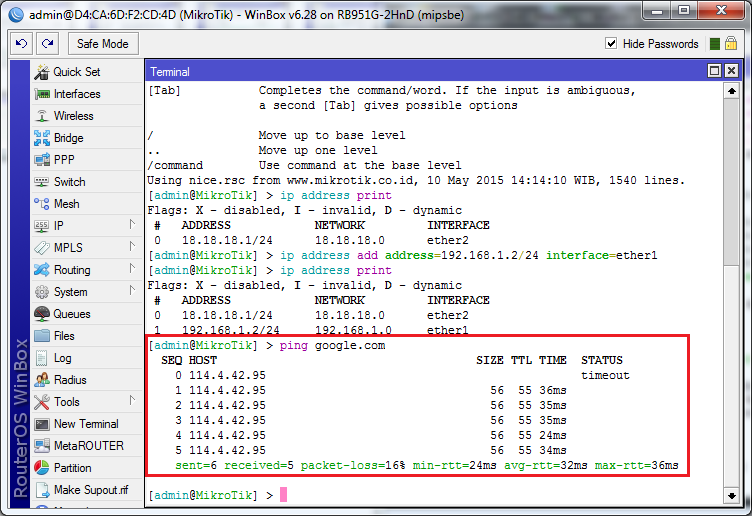Click the terminal prompt cursor

tap(283, 494)
